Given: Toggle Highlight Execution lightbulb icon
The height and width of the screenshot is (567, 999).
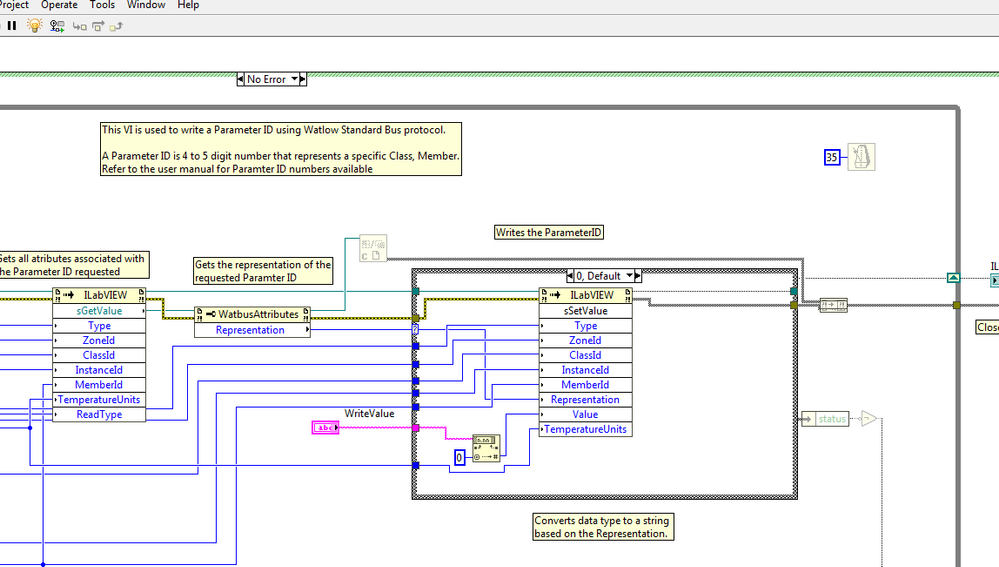Looking at the screenshot, I should pos(34,25).
